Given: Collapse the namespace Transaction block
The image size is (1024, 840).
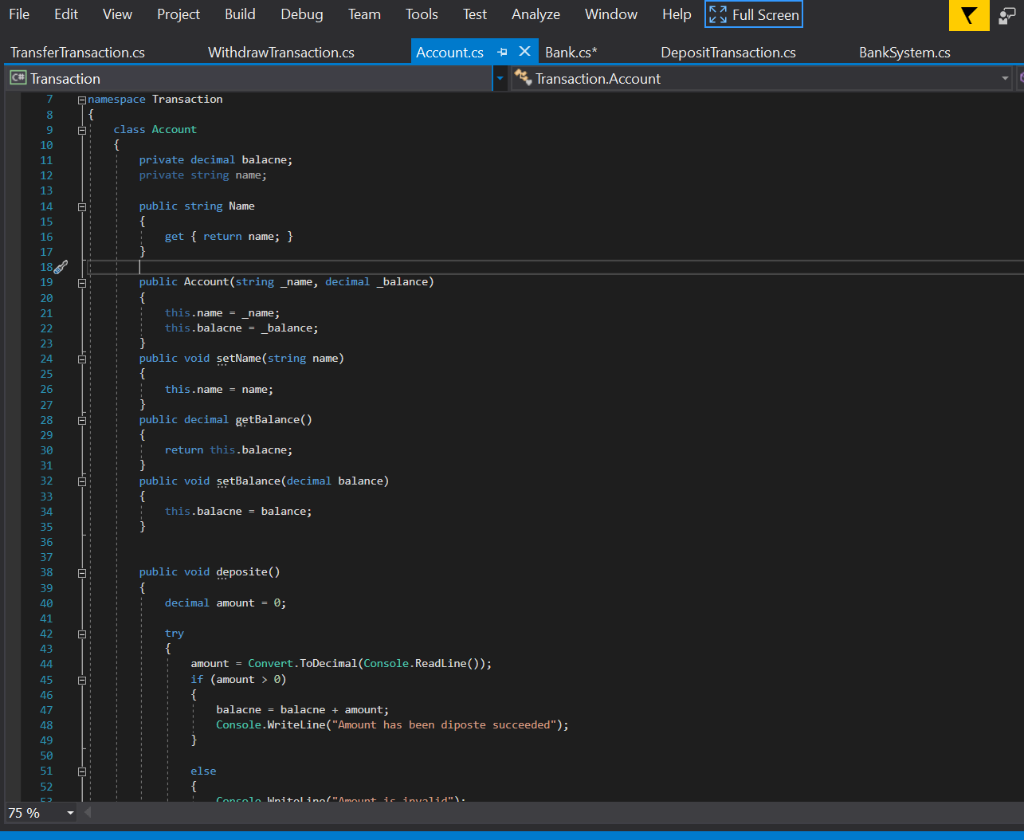Looking at the screenshot, I should (82, 100).
